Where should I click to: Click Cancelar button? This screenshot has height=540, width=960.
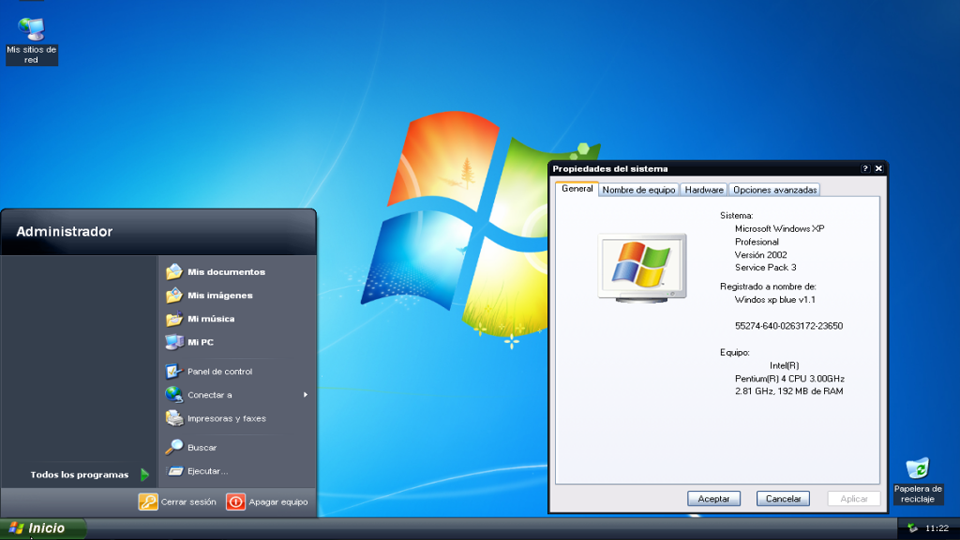[x=783, y=498]
